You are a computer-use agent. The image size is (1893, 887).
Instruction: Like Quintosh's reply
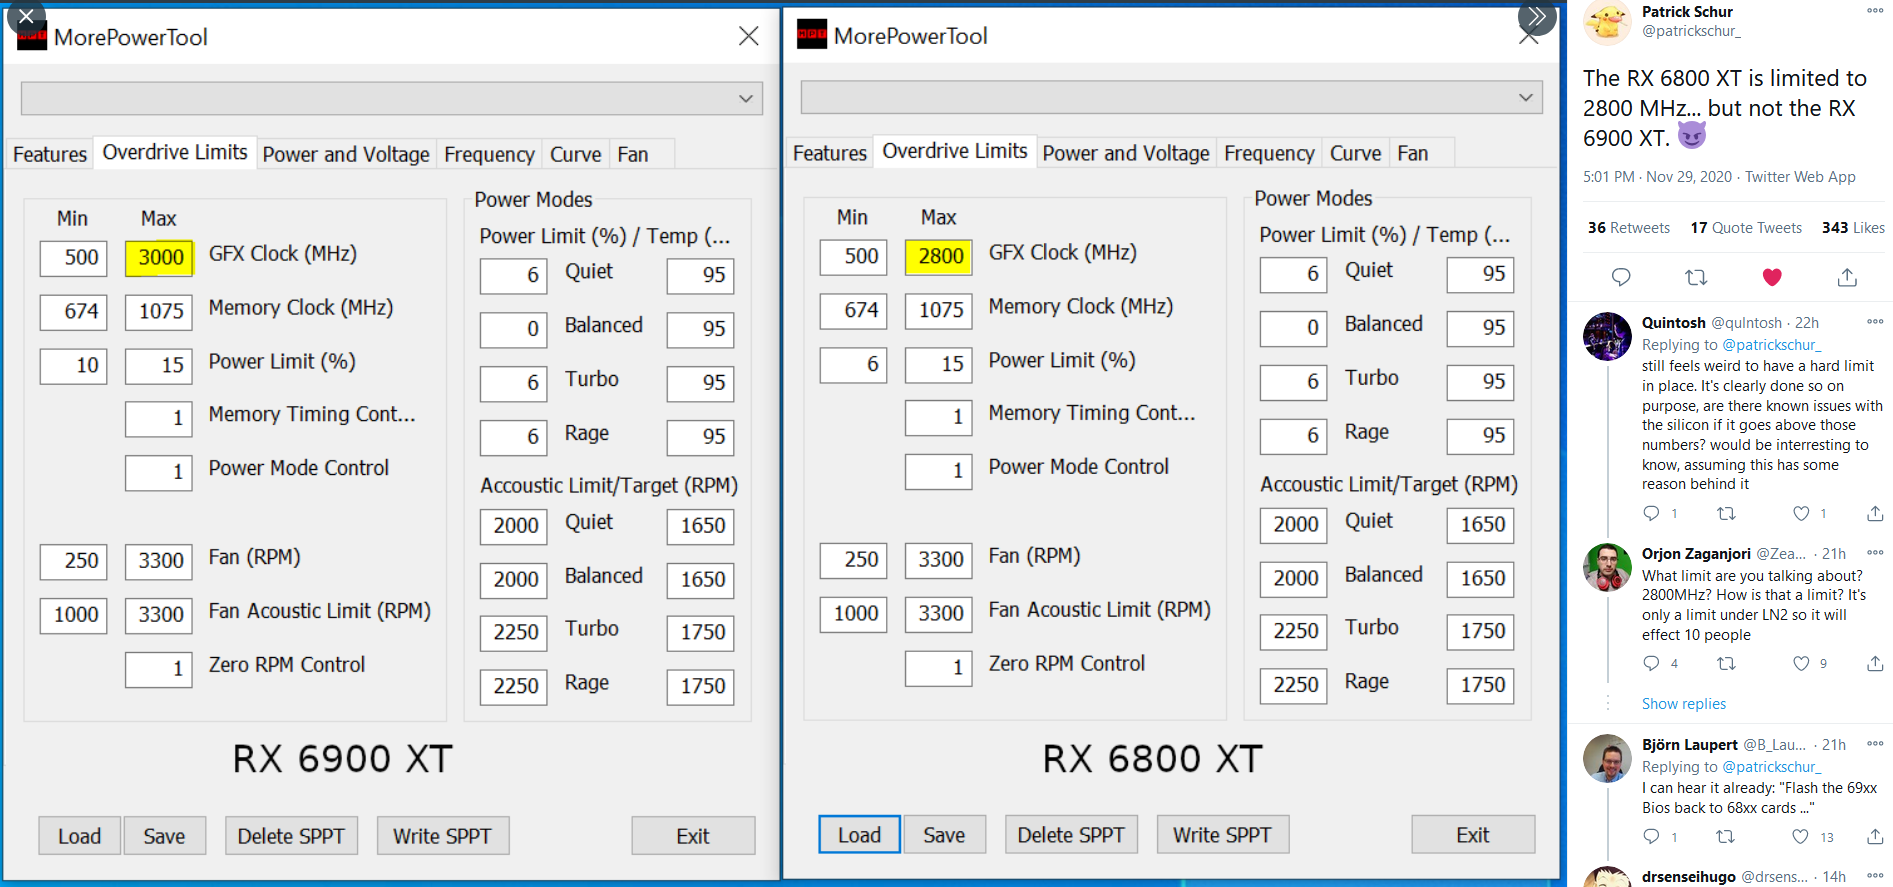[1801, 513]
